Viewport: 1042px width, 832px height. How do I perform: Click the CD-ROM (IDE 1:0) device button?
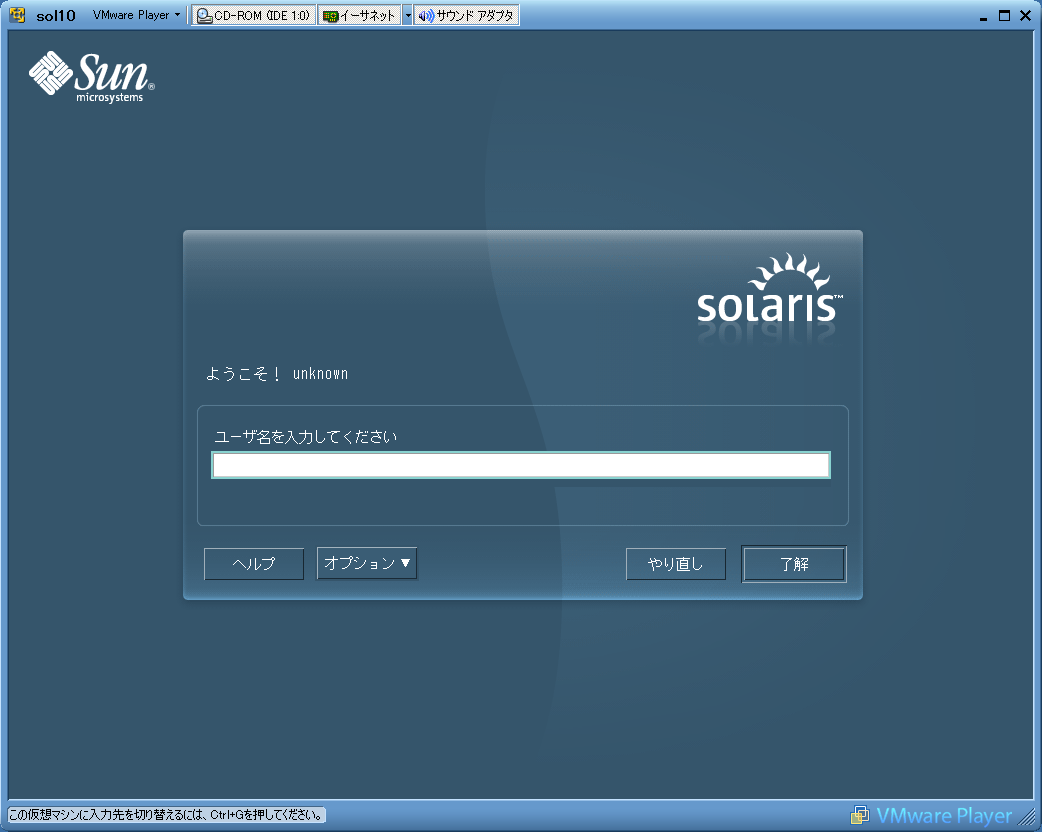point(253,15)
